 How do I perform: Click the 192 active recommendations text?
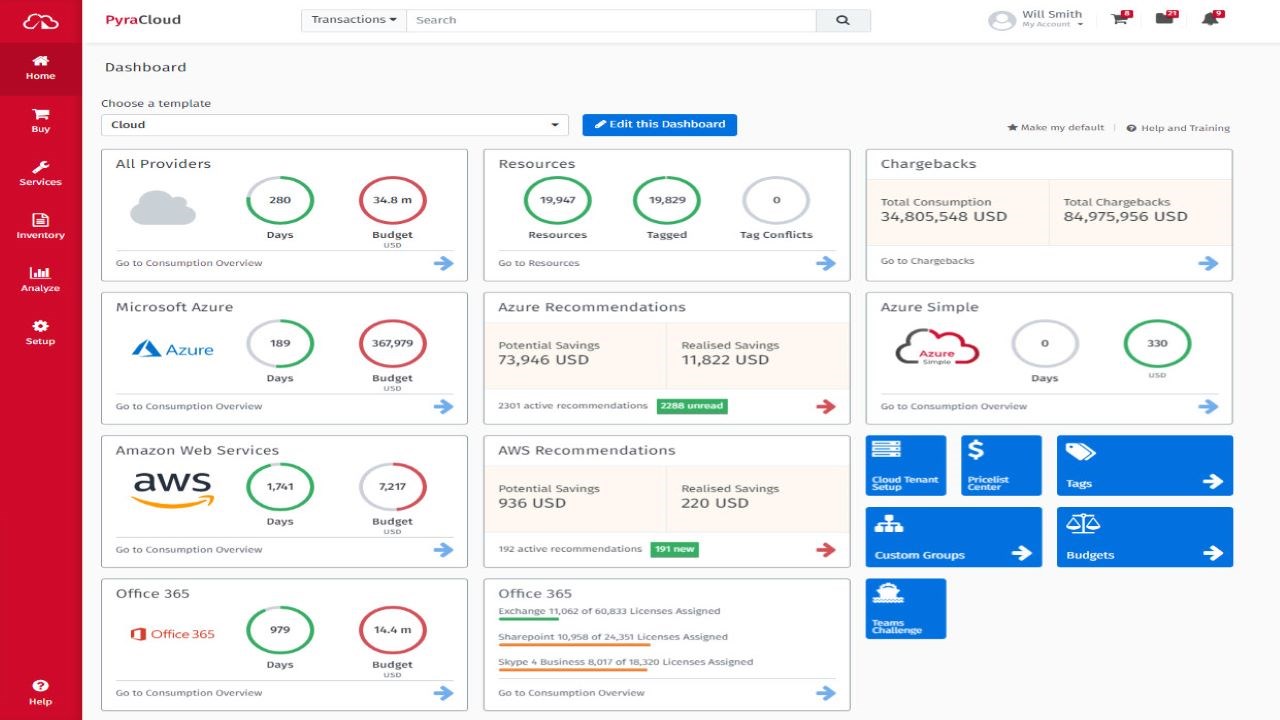tap(570, 549)
